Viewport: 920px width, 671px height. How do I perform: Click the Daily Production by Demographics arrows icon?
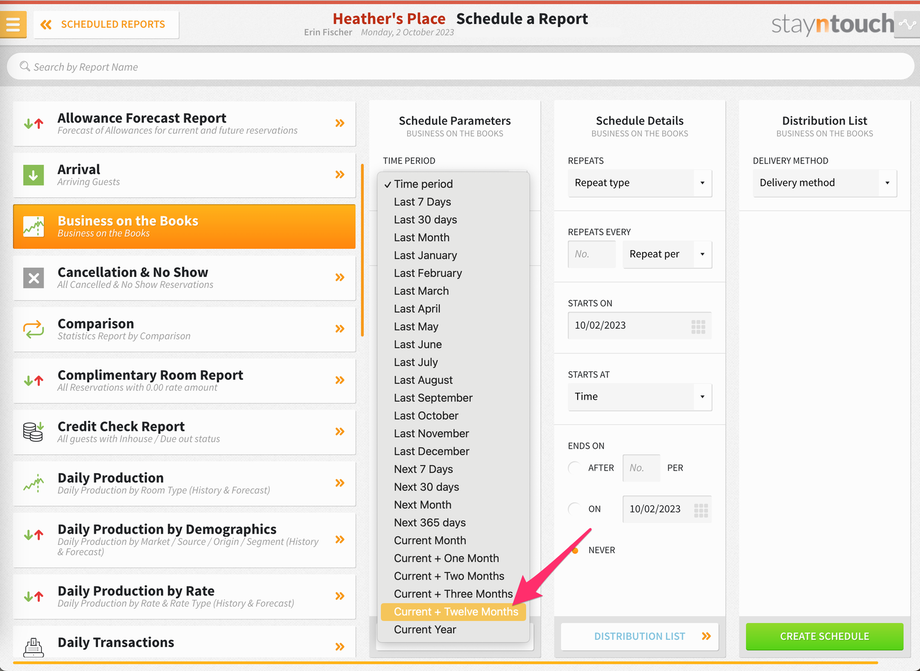tap(33, 535)
